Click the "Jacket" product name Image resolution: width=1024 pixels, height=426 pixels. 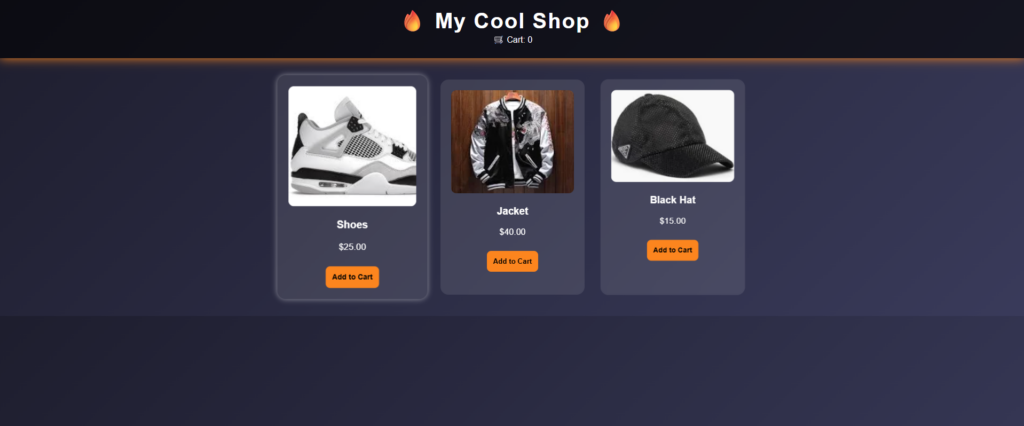click(513, 211)
